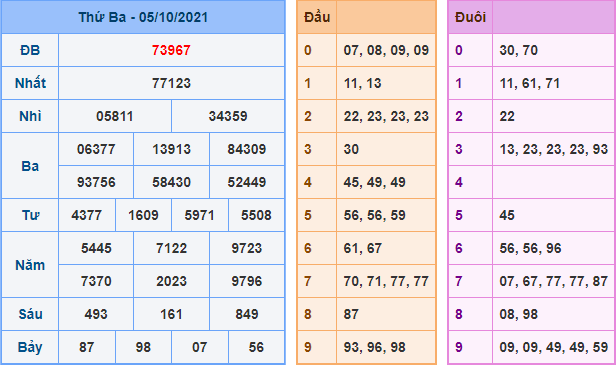This screenshot has width=616, height=365.
Task: Select the Sáu prize label
Action: pos(30,314)
